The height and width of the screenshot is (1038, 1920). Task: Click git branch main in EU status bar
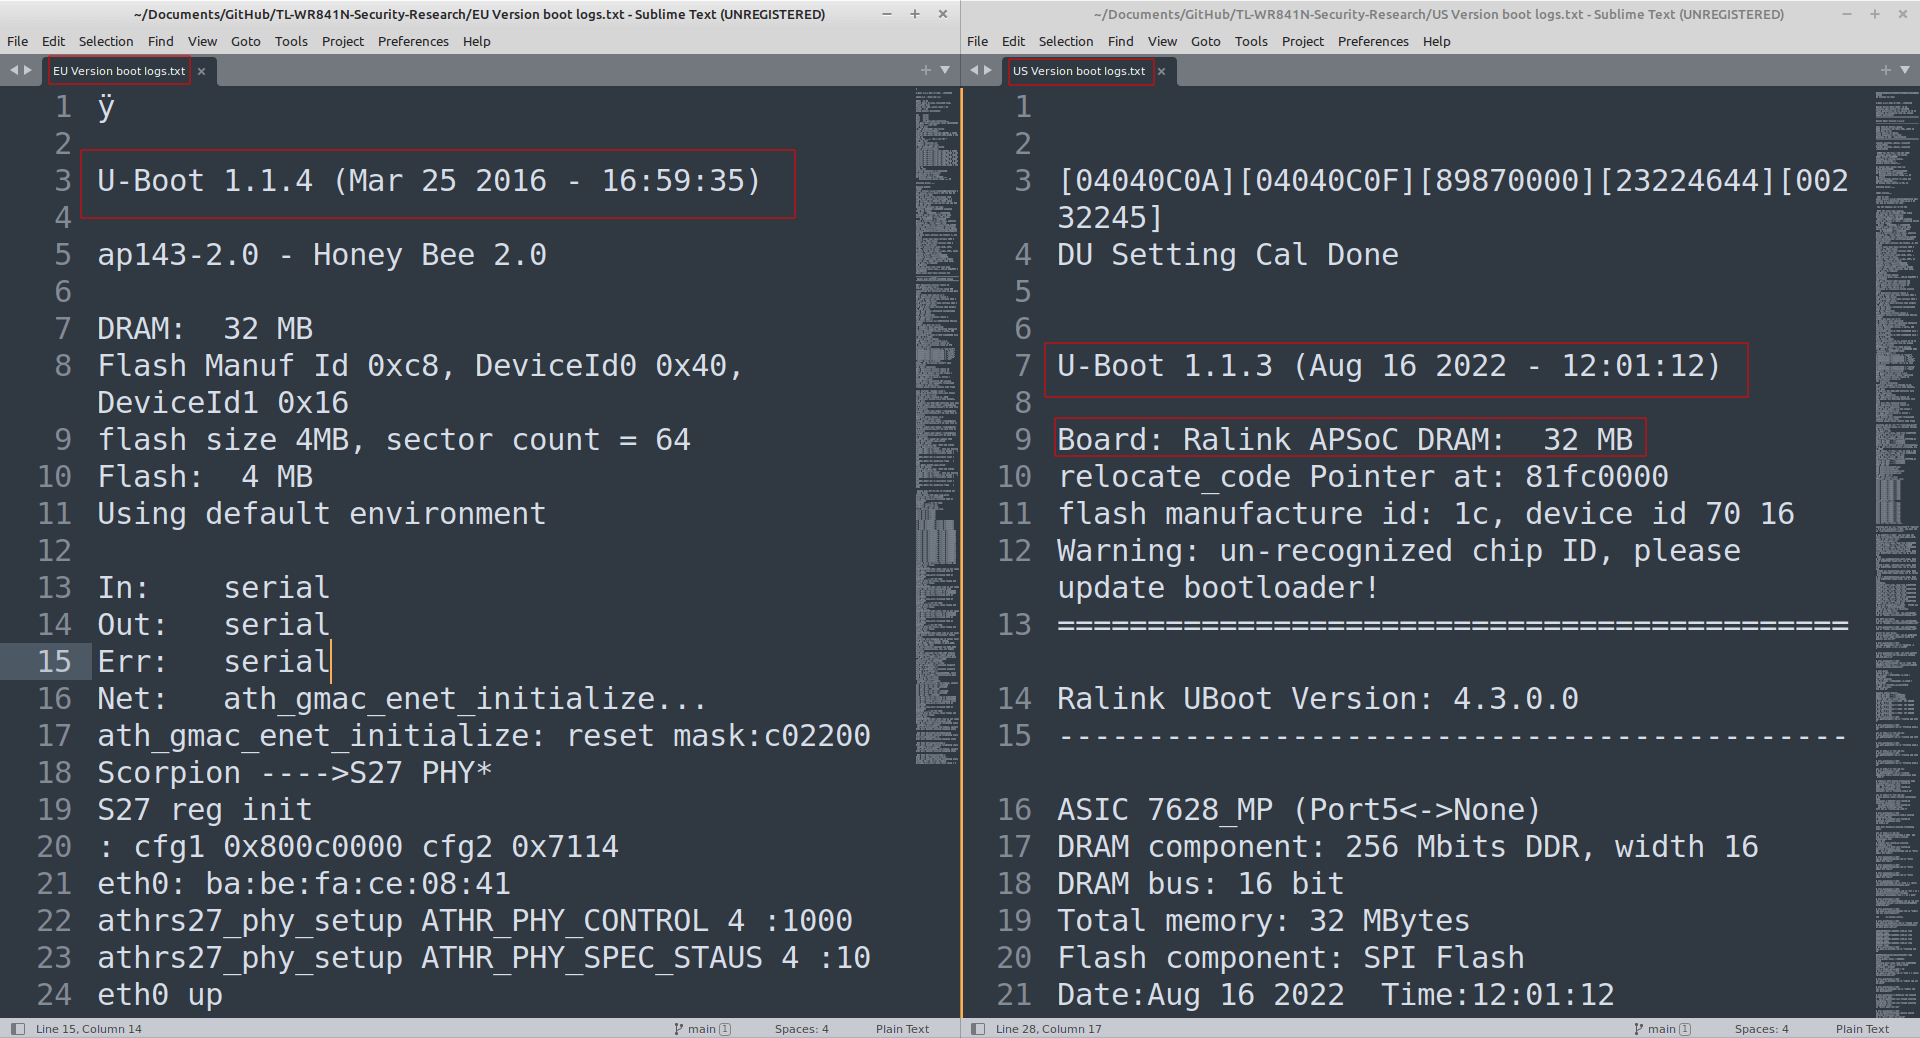pos(702,1028)
